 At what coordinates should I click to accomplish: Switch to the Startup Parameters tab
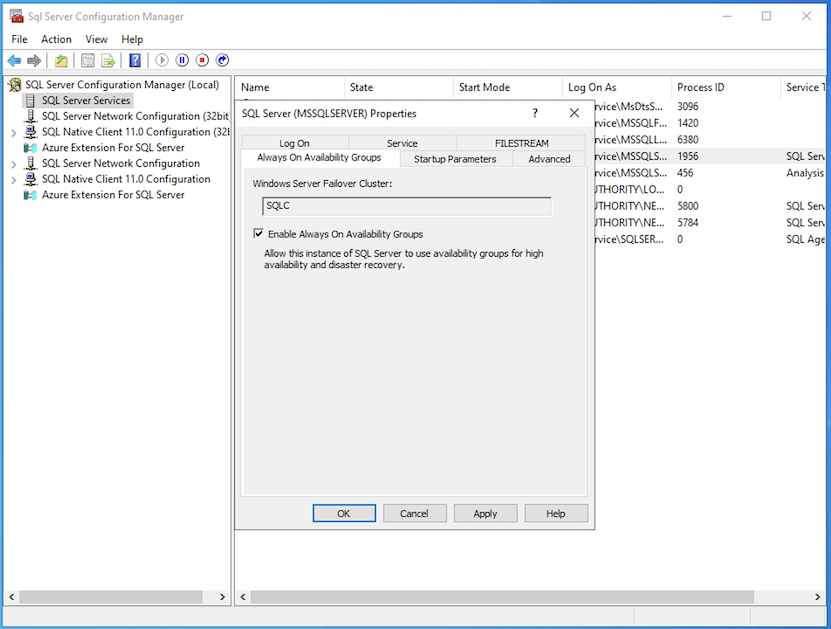tap(455, 159)
